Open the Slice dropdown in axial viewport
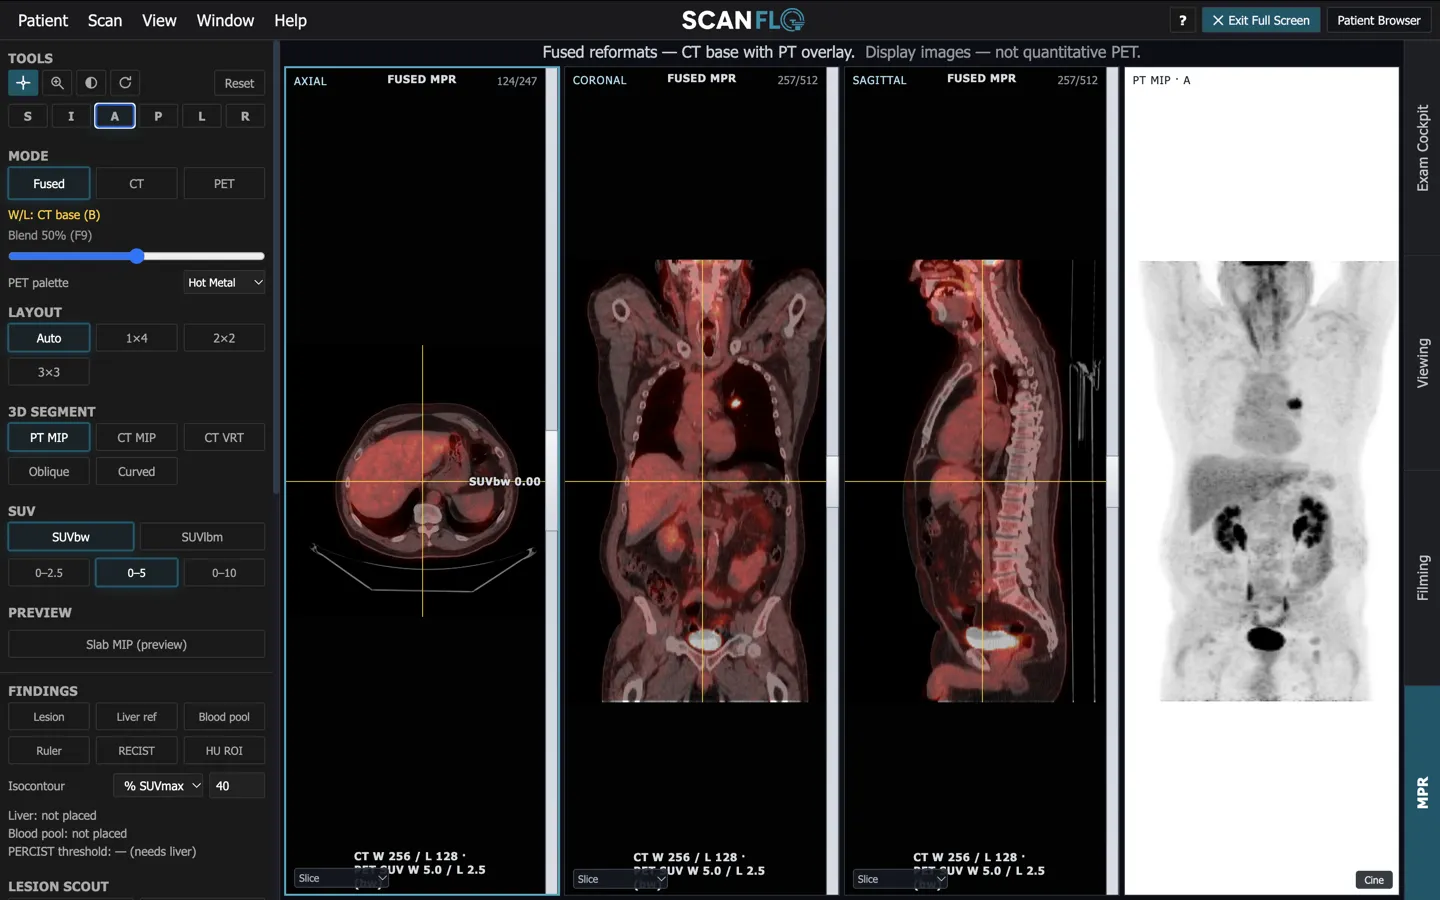Screen dimensions: 1440x900 coord(341,879)
